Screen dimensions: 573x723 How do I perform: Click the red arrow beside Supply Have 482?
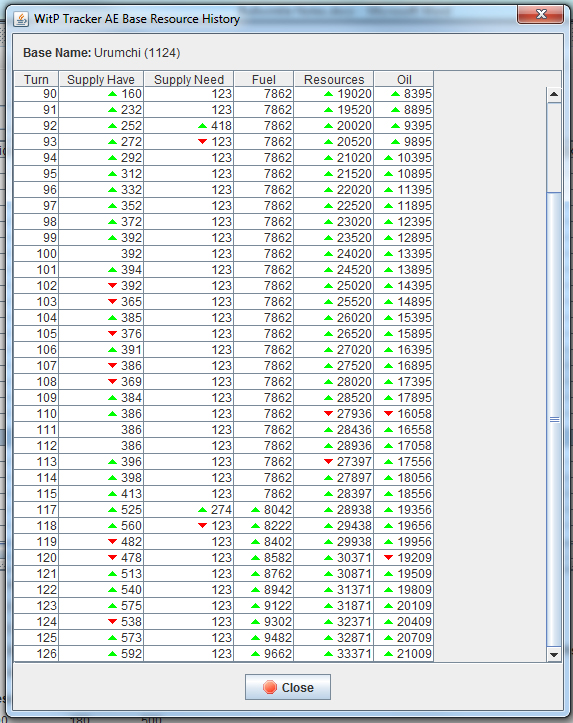(112, 541)
